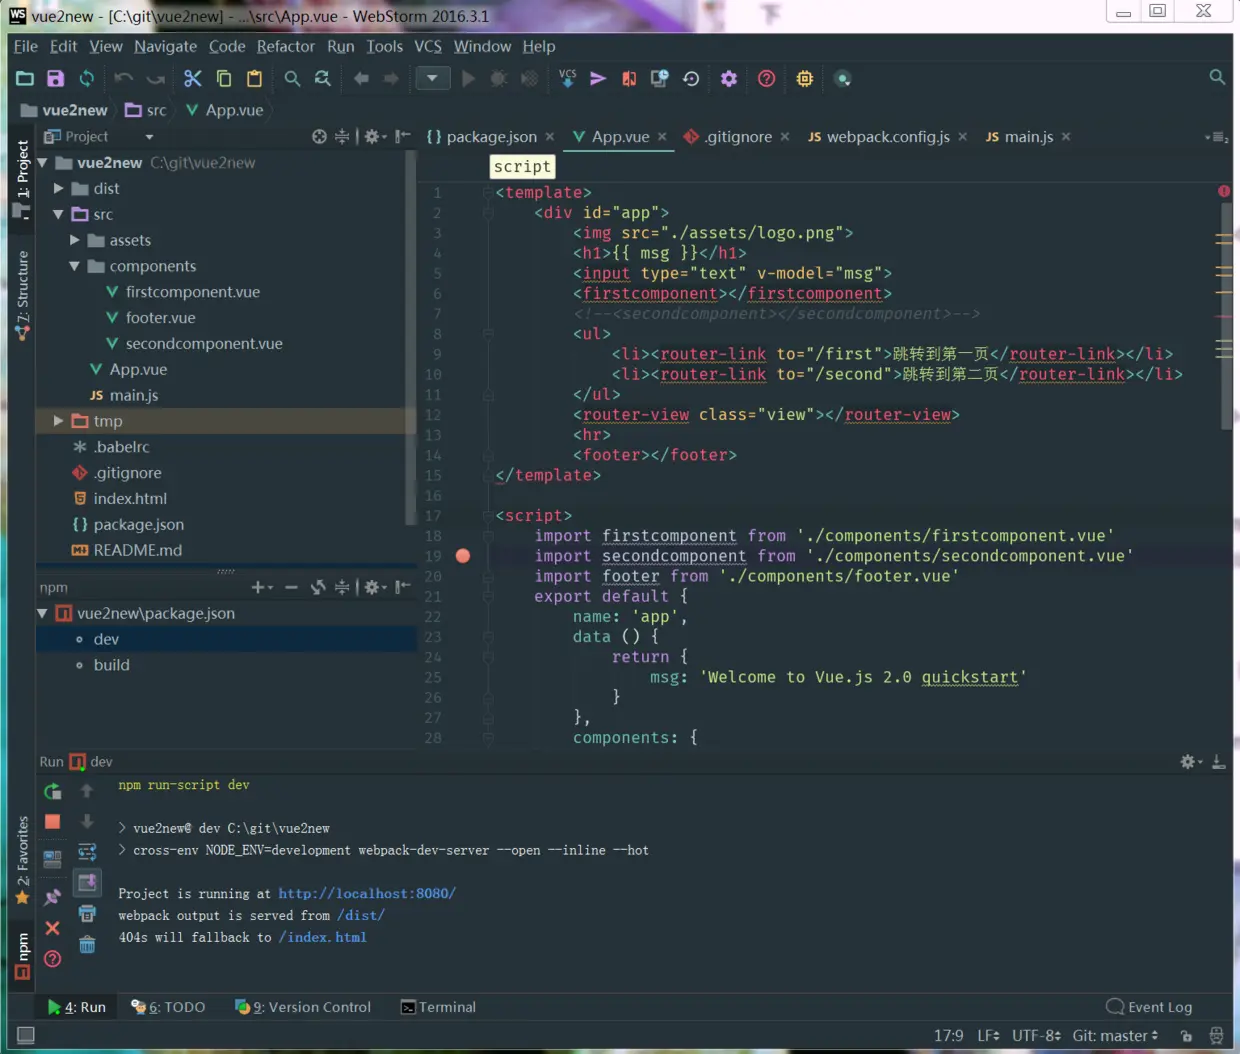
Task: Click the Synchronize toolbar icon
Action: [x=87, y=79]
